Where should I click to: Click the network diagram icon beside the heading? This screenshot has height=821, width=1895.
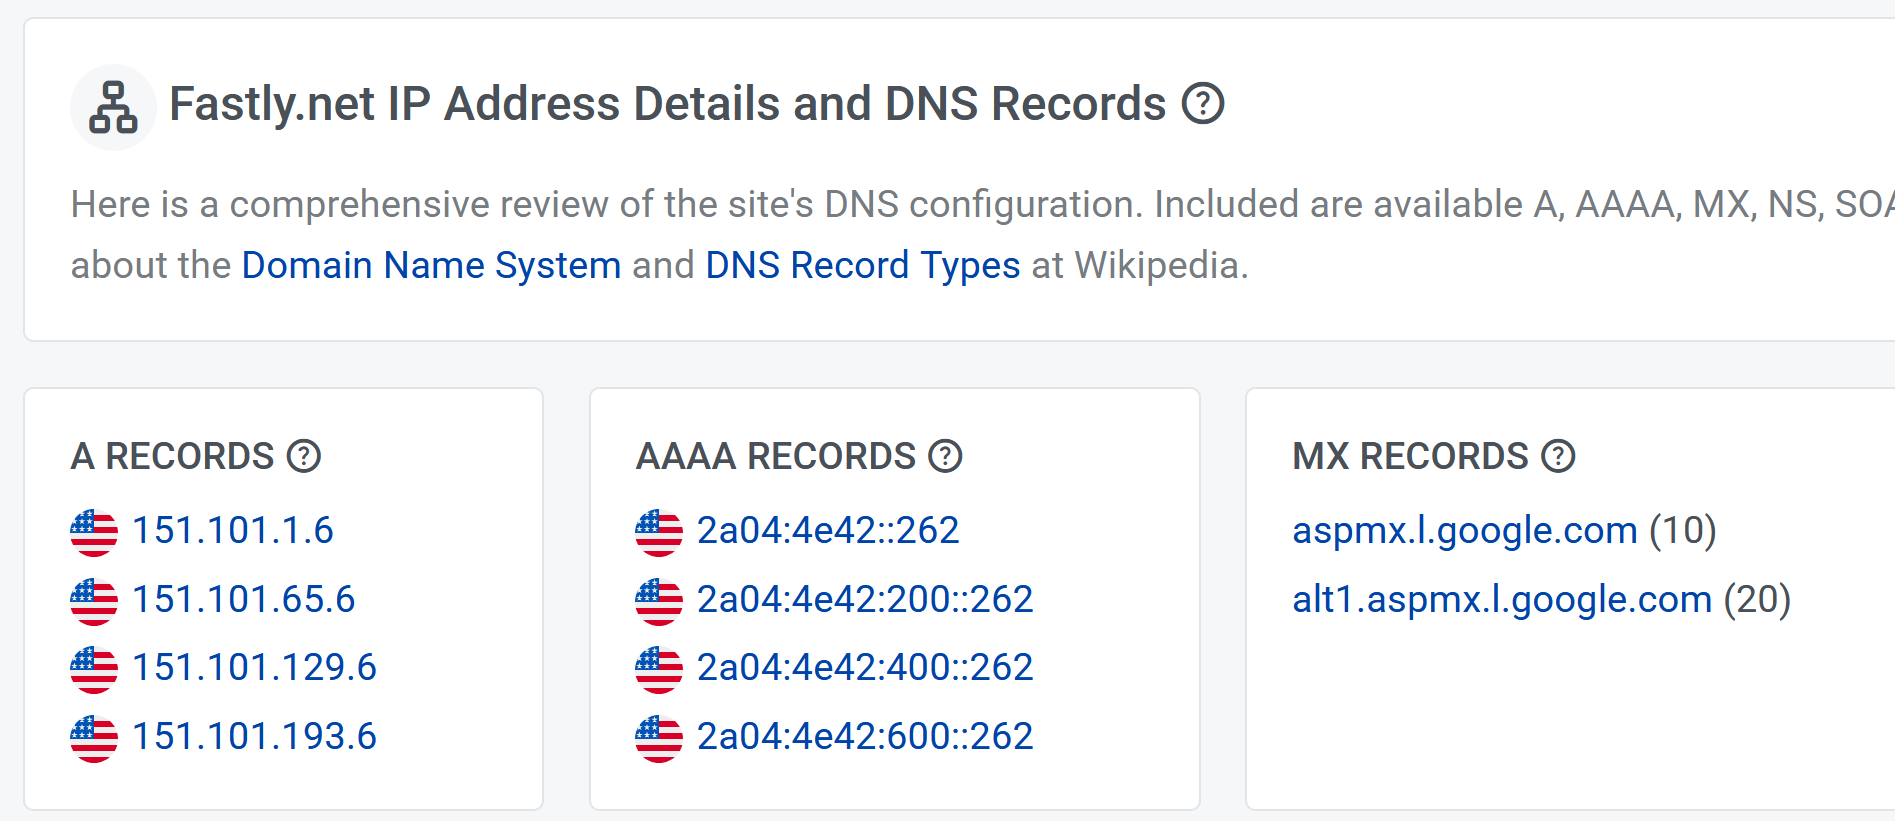[113, 107]
